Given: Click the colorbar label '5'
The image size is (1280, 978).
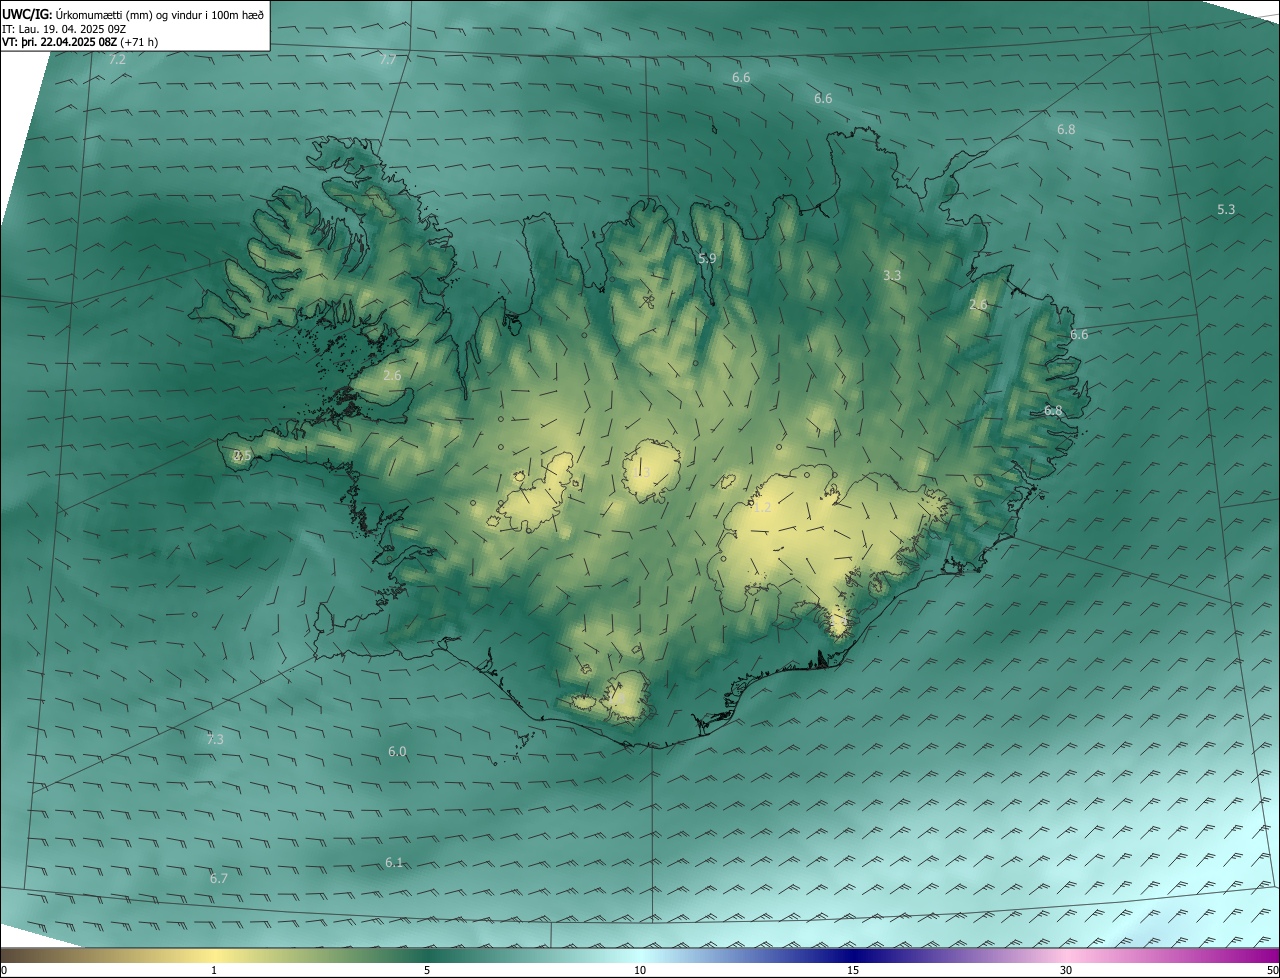Looking at the screenshot, I should tap(427, 971).
